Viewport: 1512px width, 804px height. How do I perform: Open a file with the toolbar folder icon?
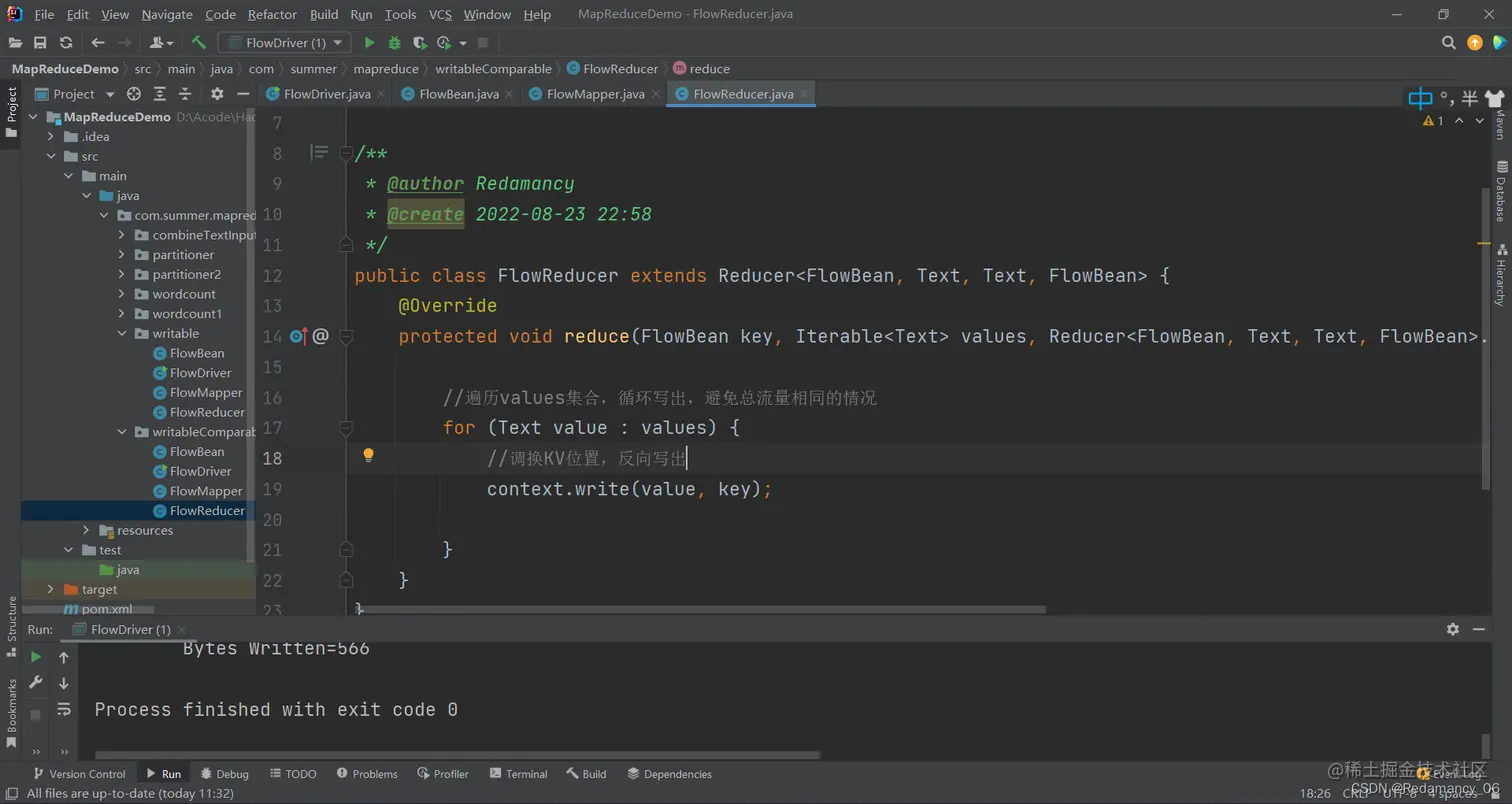(15, 43)
